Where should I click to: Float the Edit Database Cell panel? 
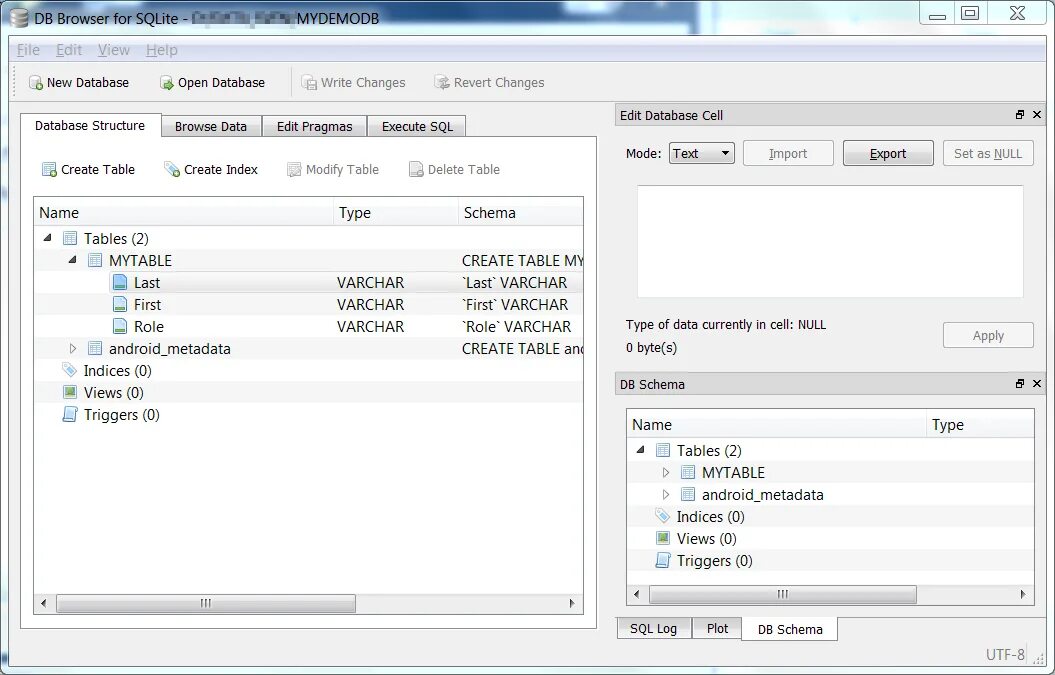[1020, 115]
